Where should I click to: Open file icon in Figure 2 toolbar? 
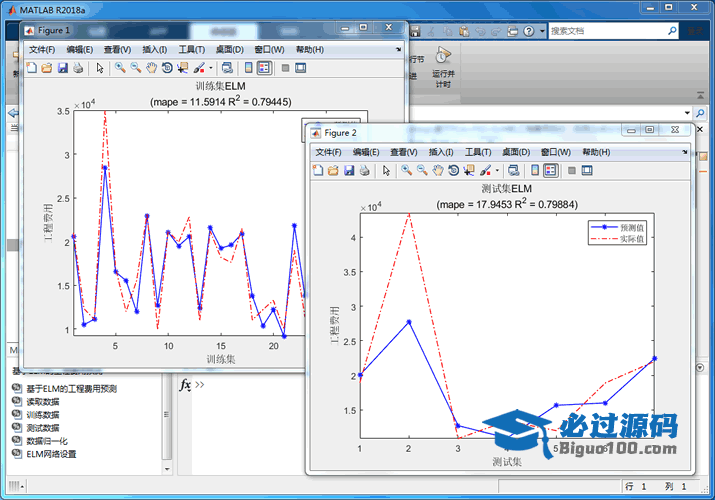tap(334, 170)
